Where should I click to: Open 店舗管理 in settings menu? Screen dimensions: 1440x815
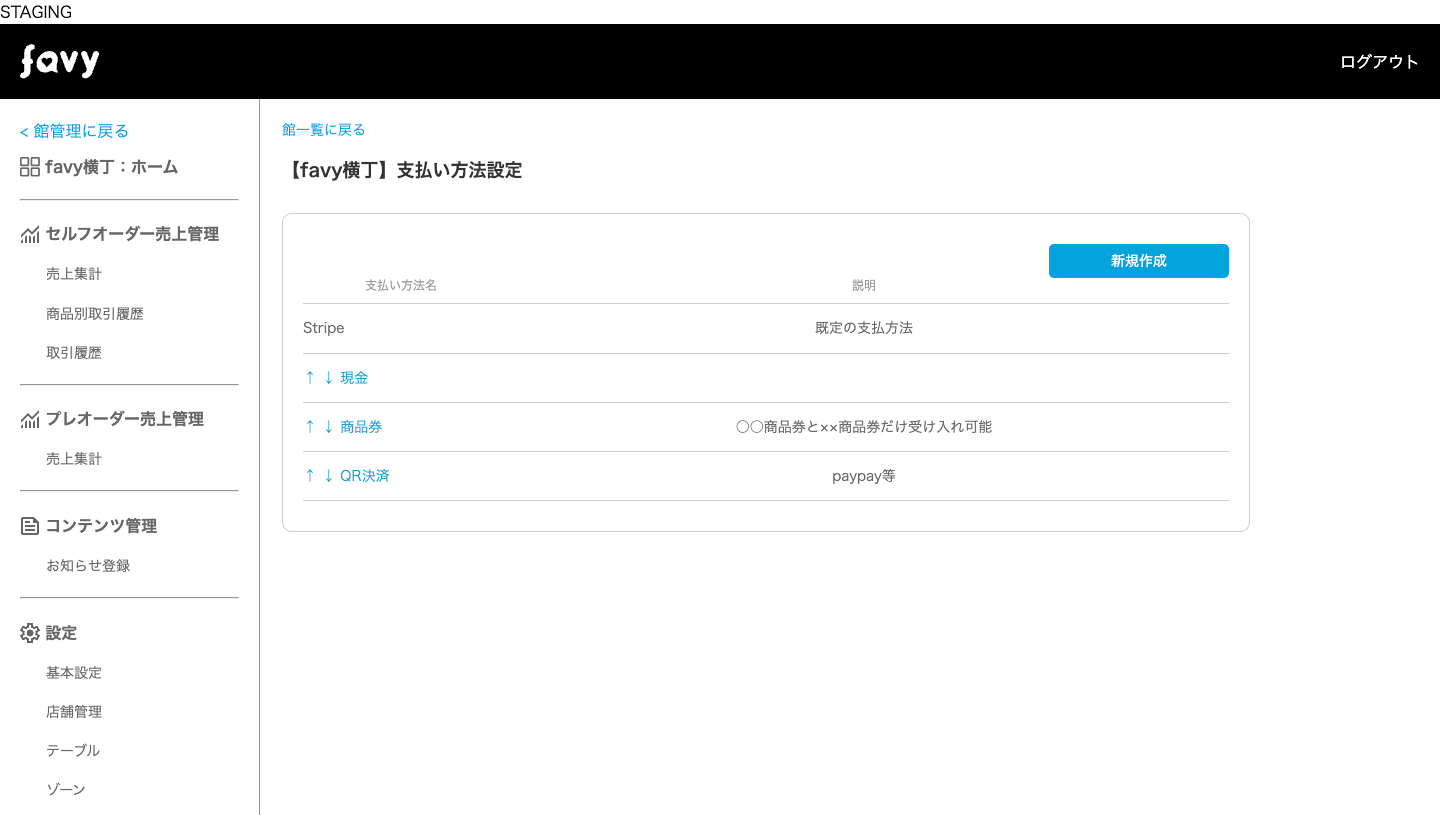pos(74,712)
